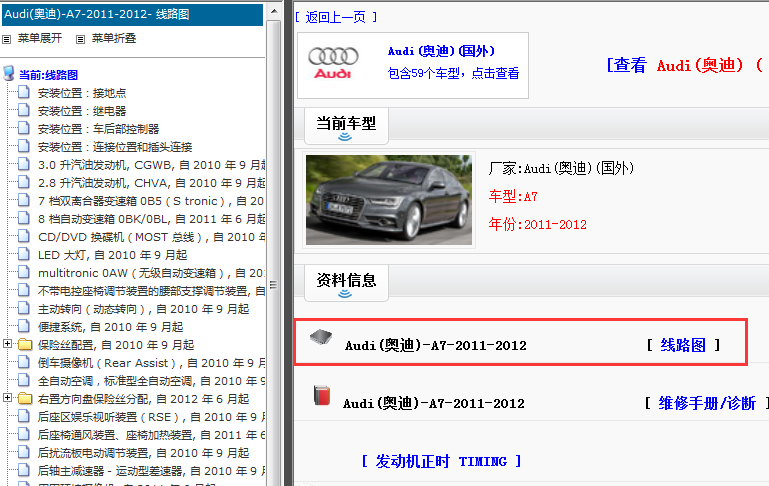769x486 pixels.
Task: Click the folder icon for 右置方向盘保险丝分配
Action: (x=25, y=399)
